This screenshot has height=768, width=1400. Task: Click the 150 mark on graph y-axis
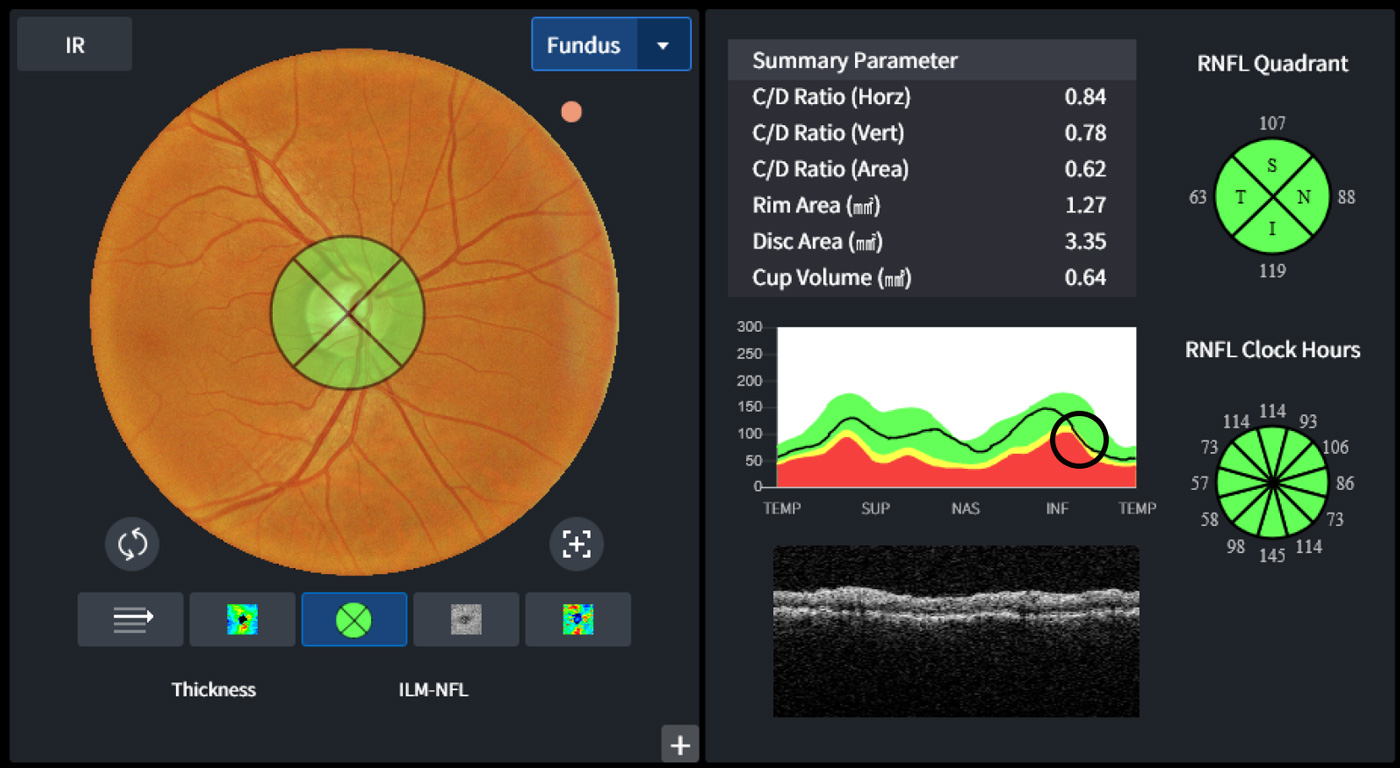point(749,407)
